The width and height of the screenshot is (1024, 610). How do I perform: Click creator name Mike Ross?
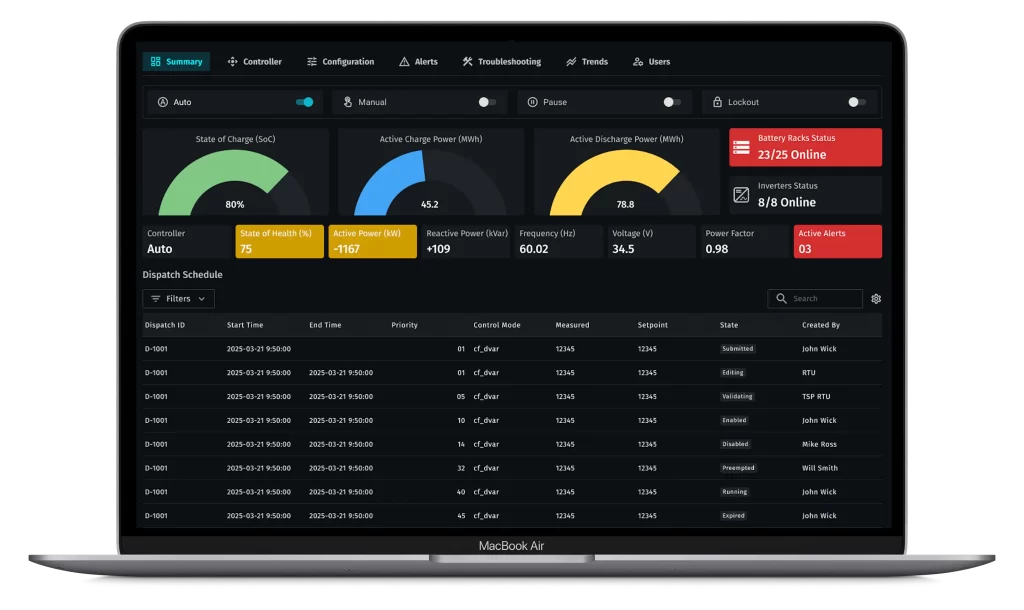(819, 444)
